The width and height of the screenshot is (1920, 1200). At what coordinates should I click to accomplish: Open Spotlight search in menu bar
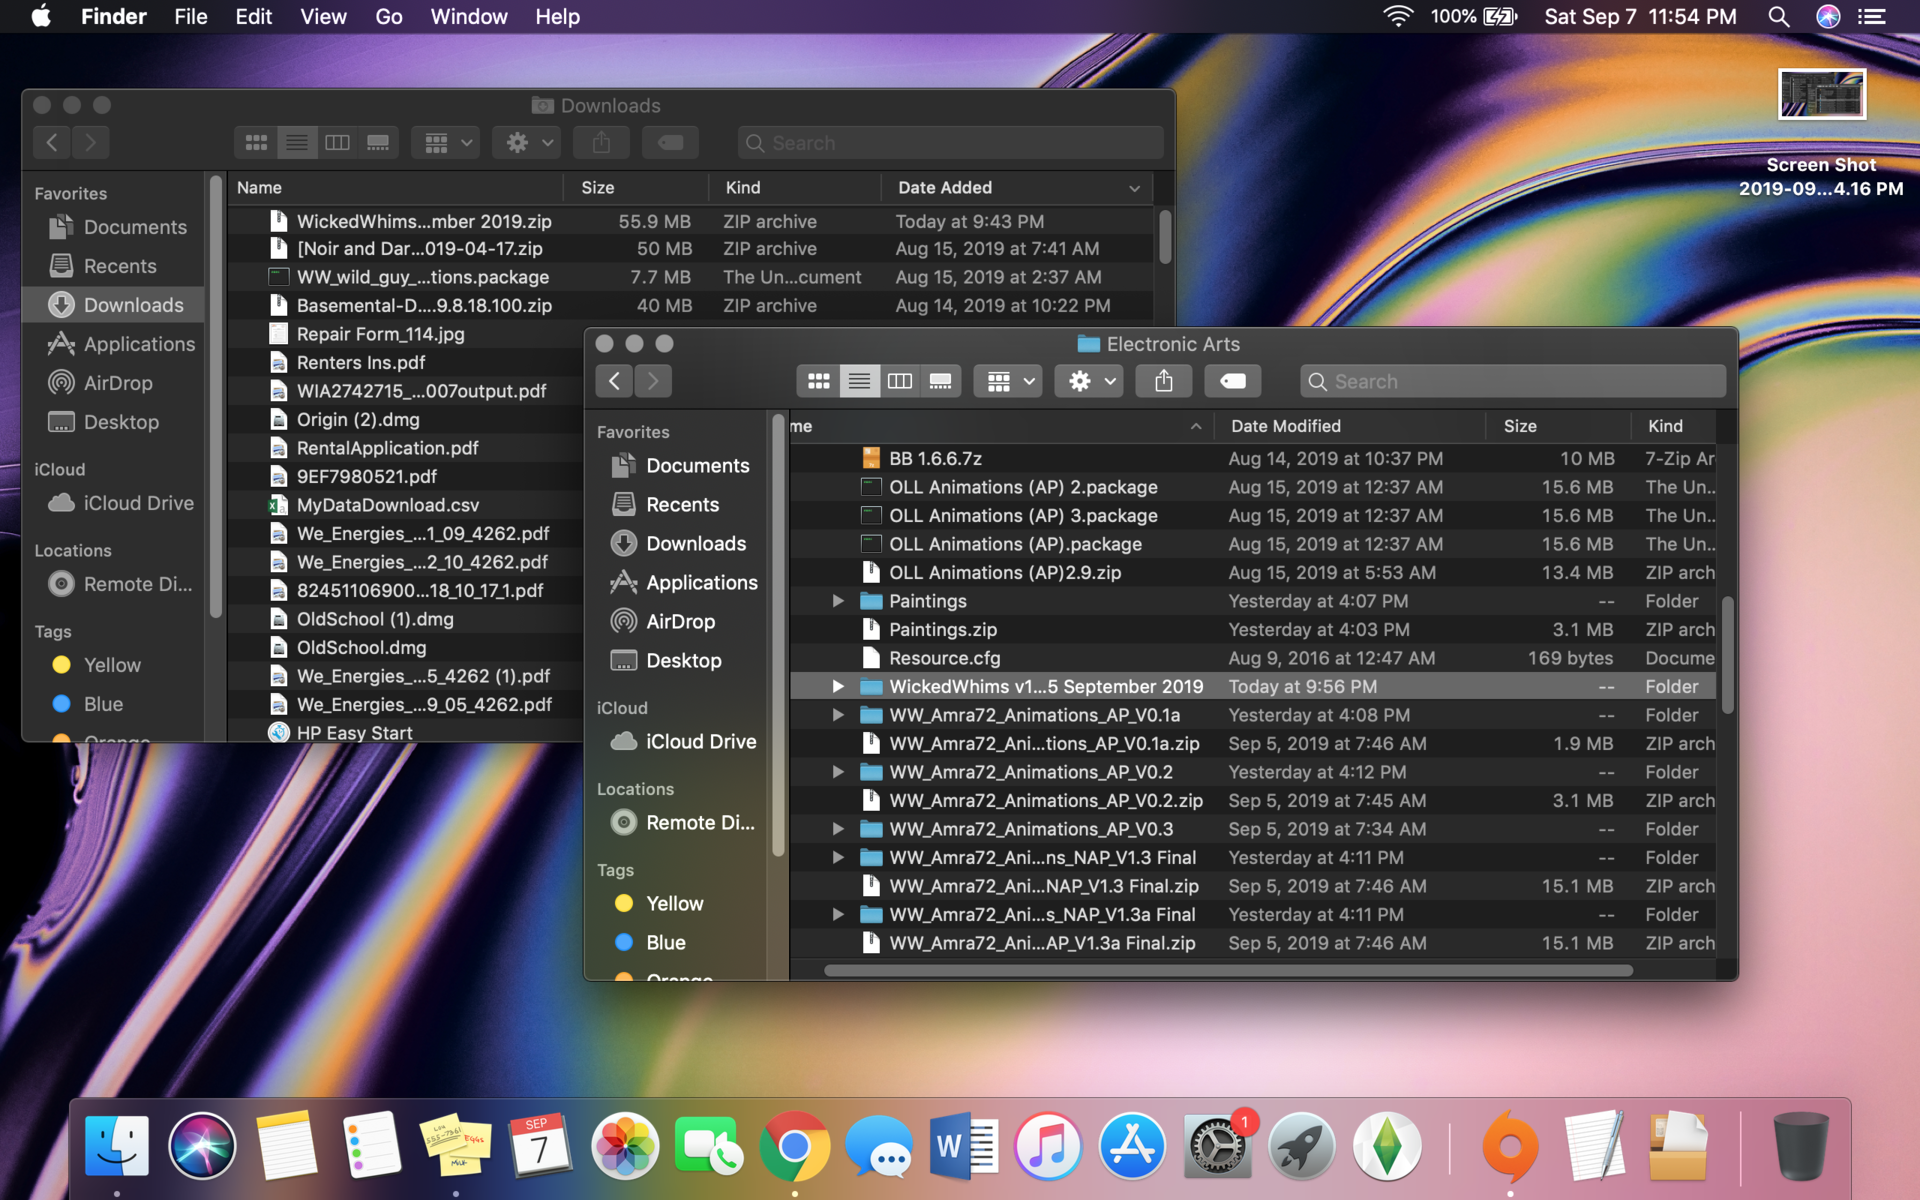coord(1778,17)
